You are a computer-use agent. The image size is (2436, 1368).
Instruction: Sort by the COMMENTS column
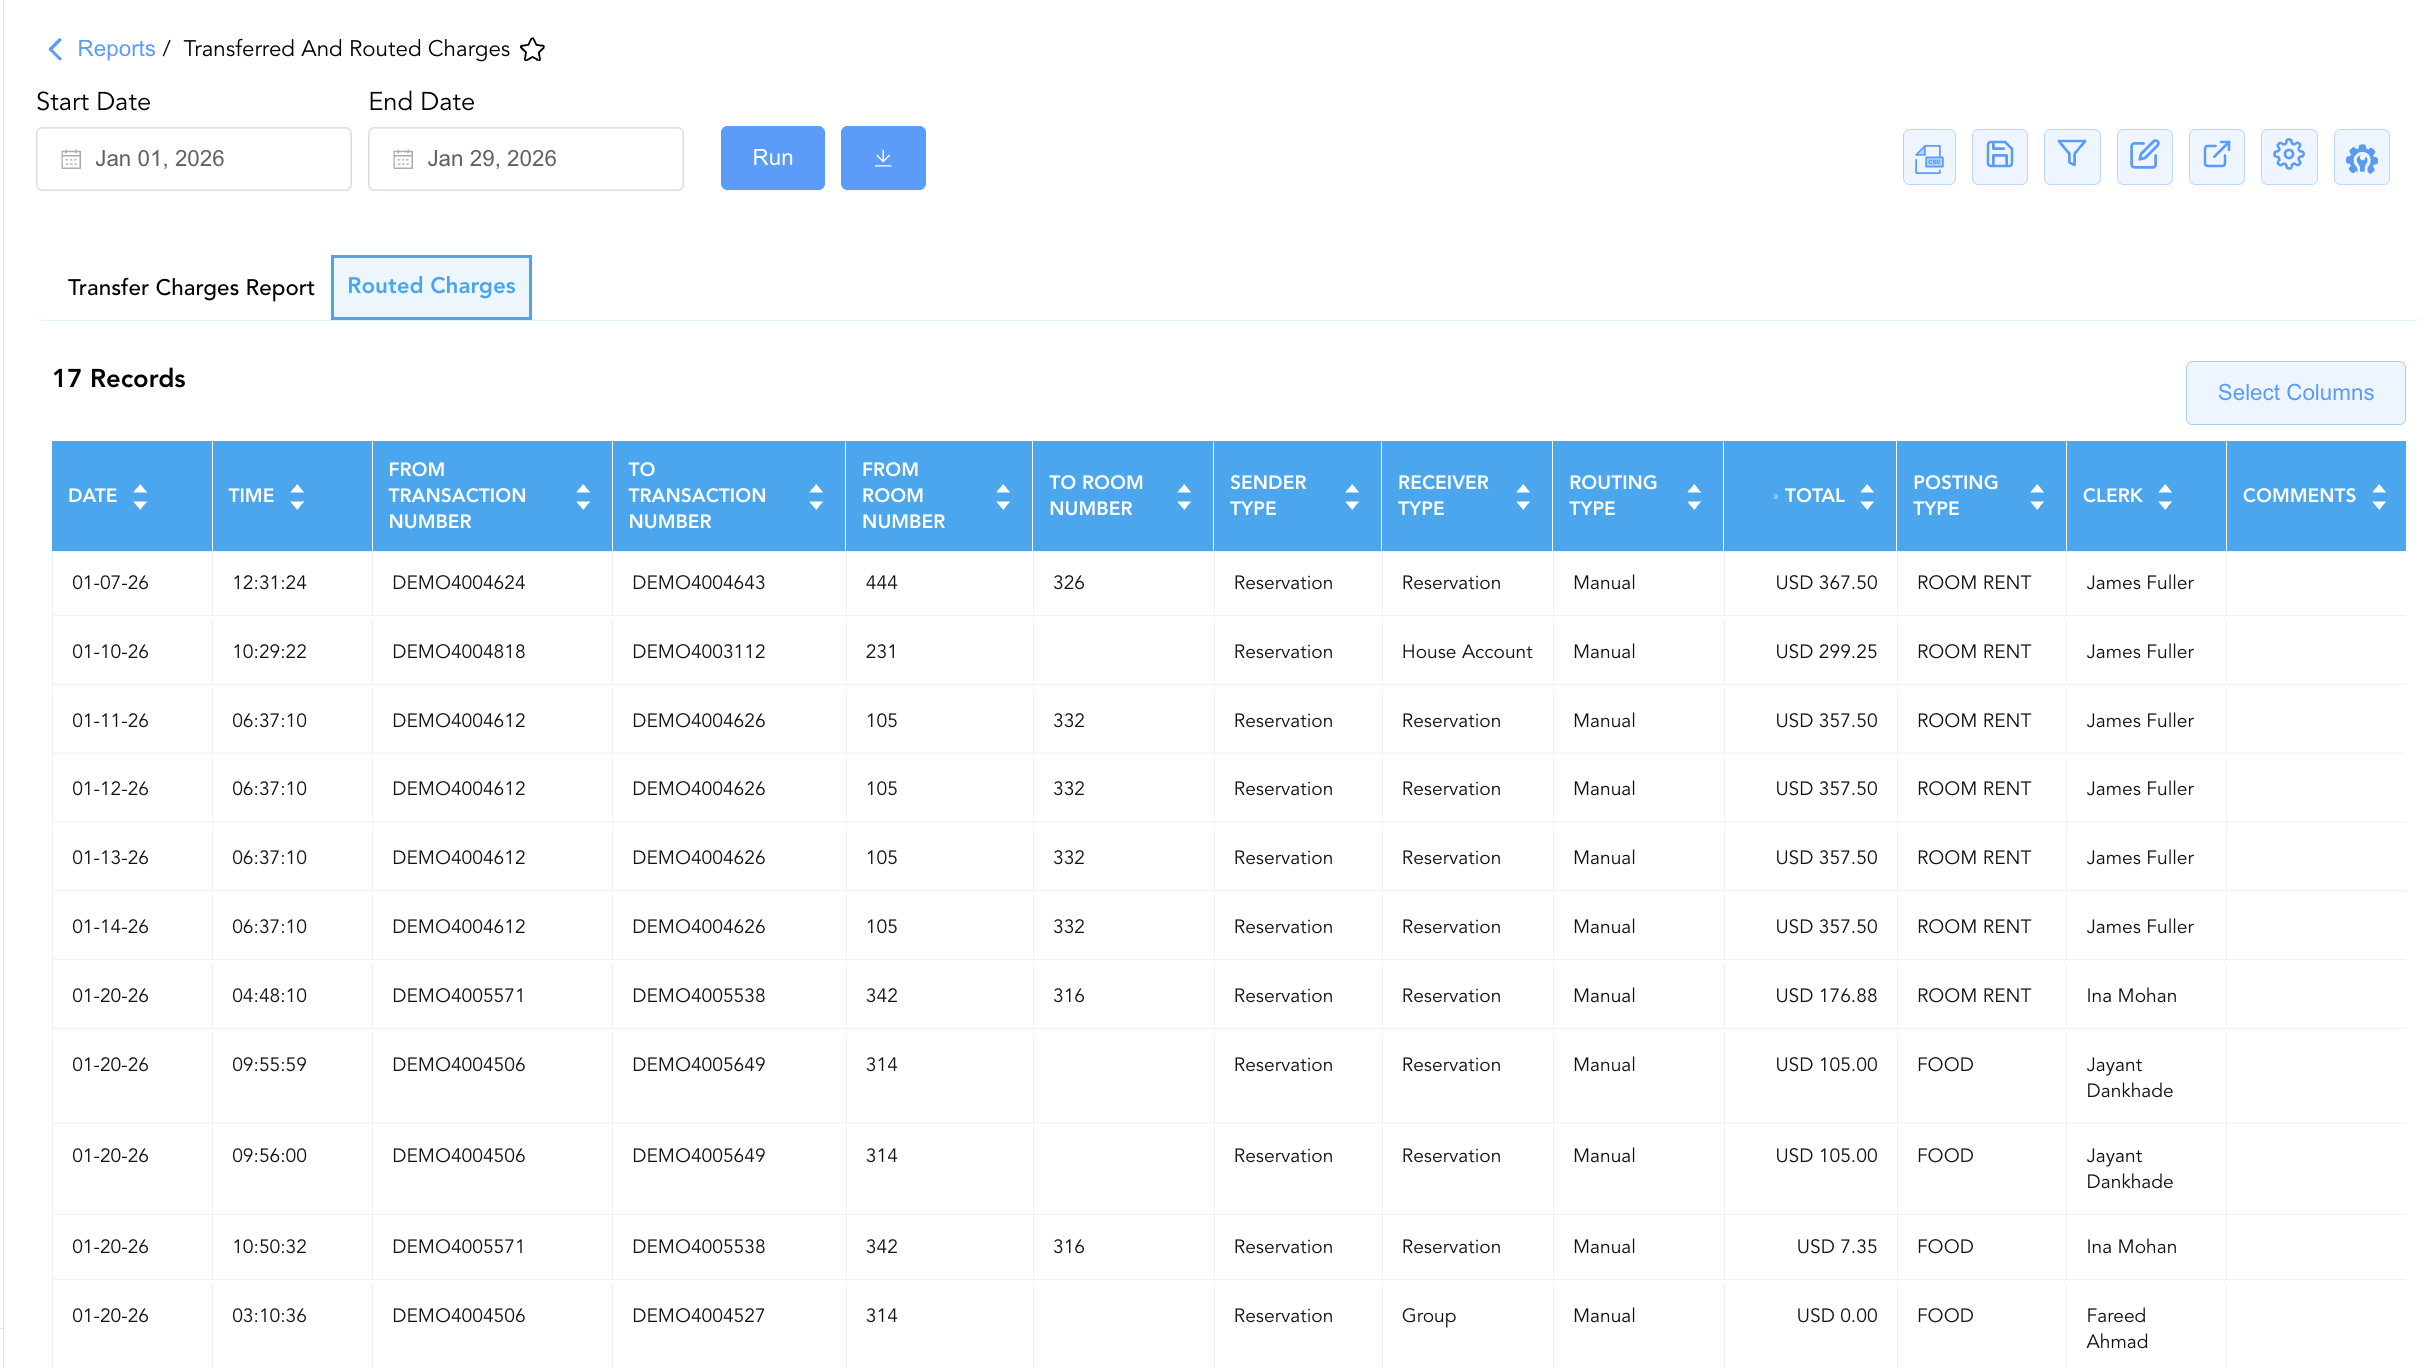point(2379,496)
